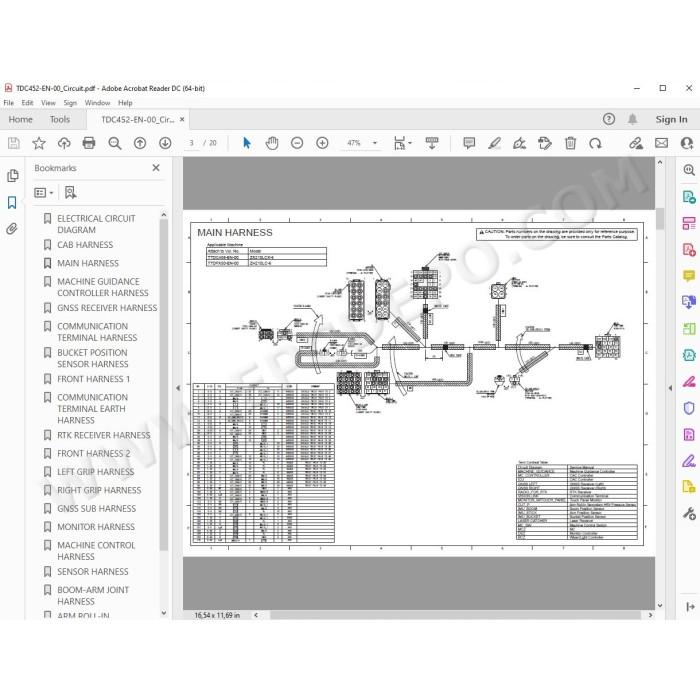Click the Save file icon
The image size is (700, 700).
pos(13,143)
